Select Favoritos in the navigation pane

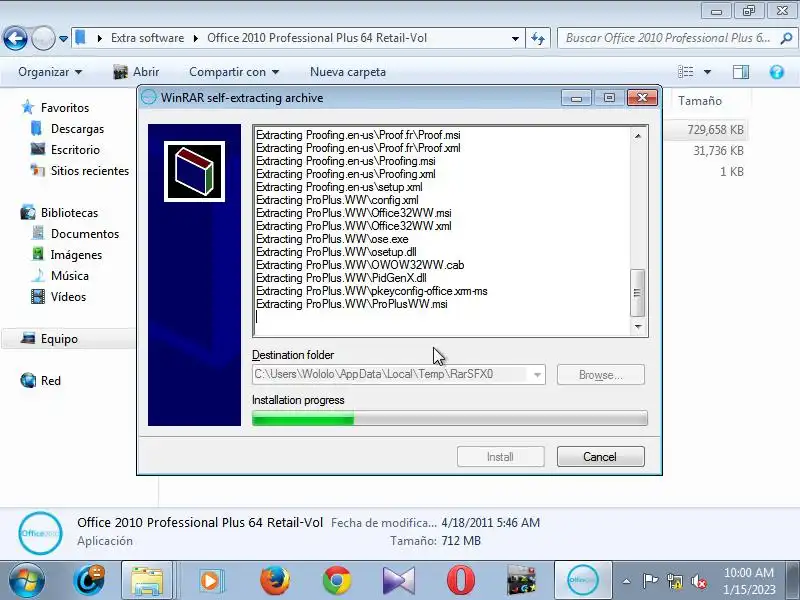(65, 108)
